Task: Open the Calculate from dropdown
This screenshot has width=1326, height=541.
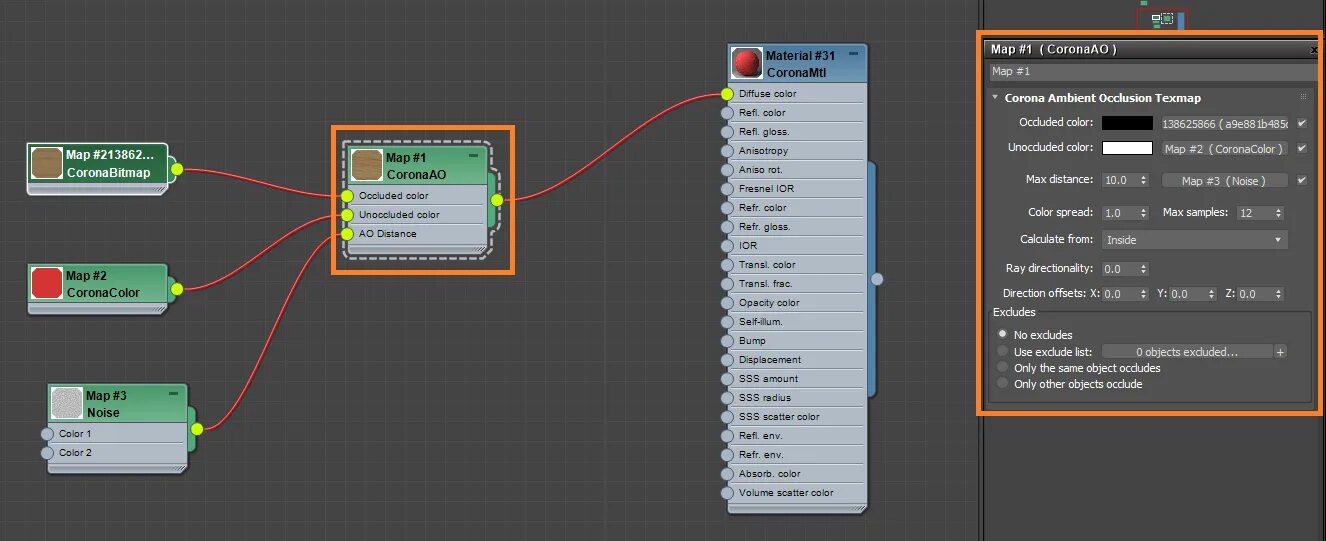Action: coord(1194,240)
